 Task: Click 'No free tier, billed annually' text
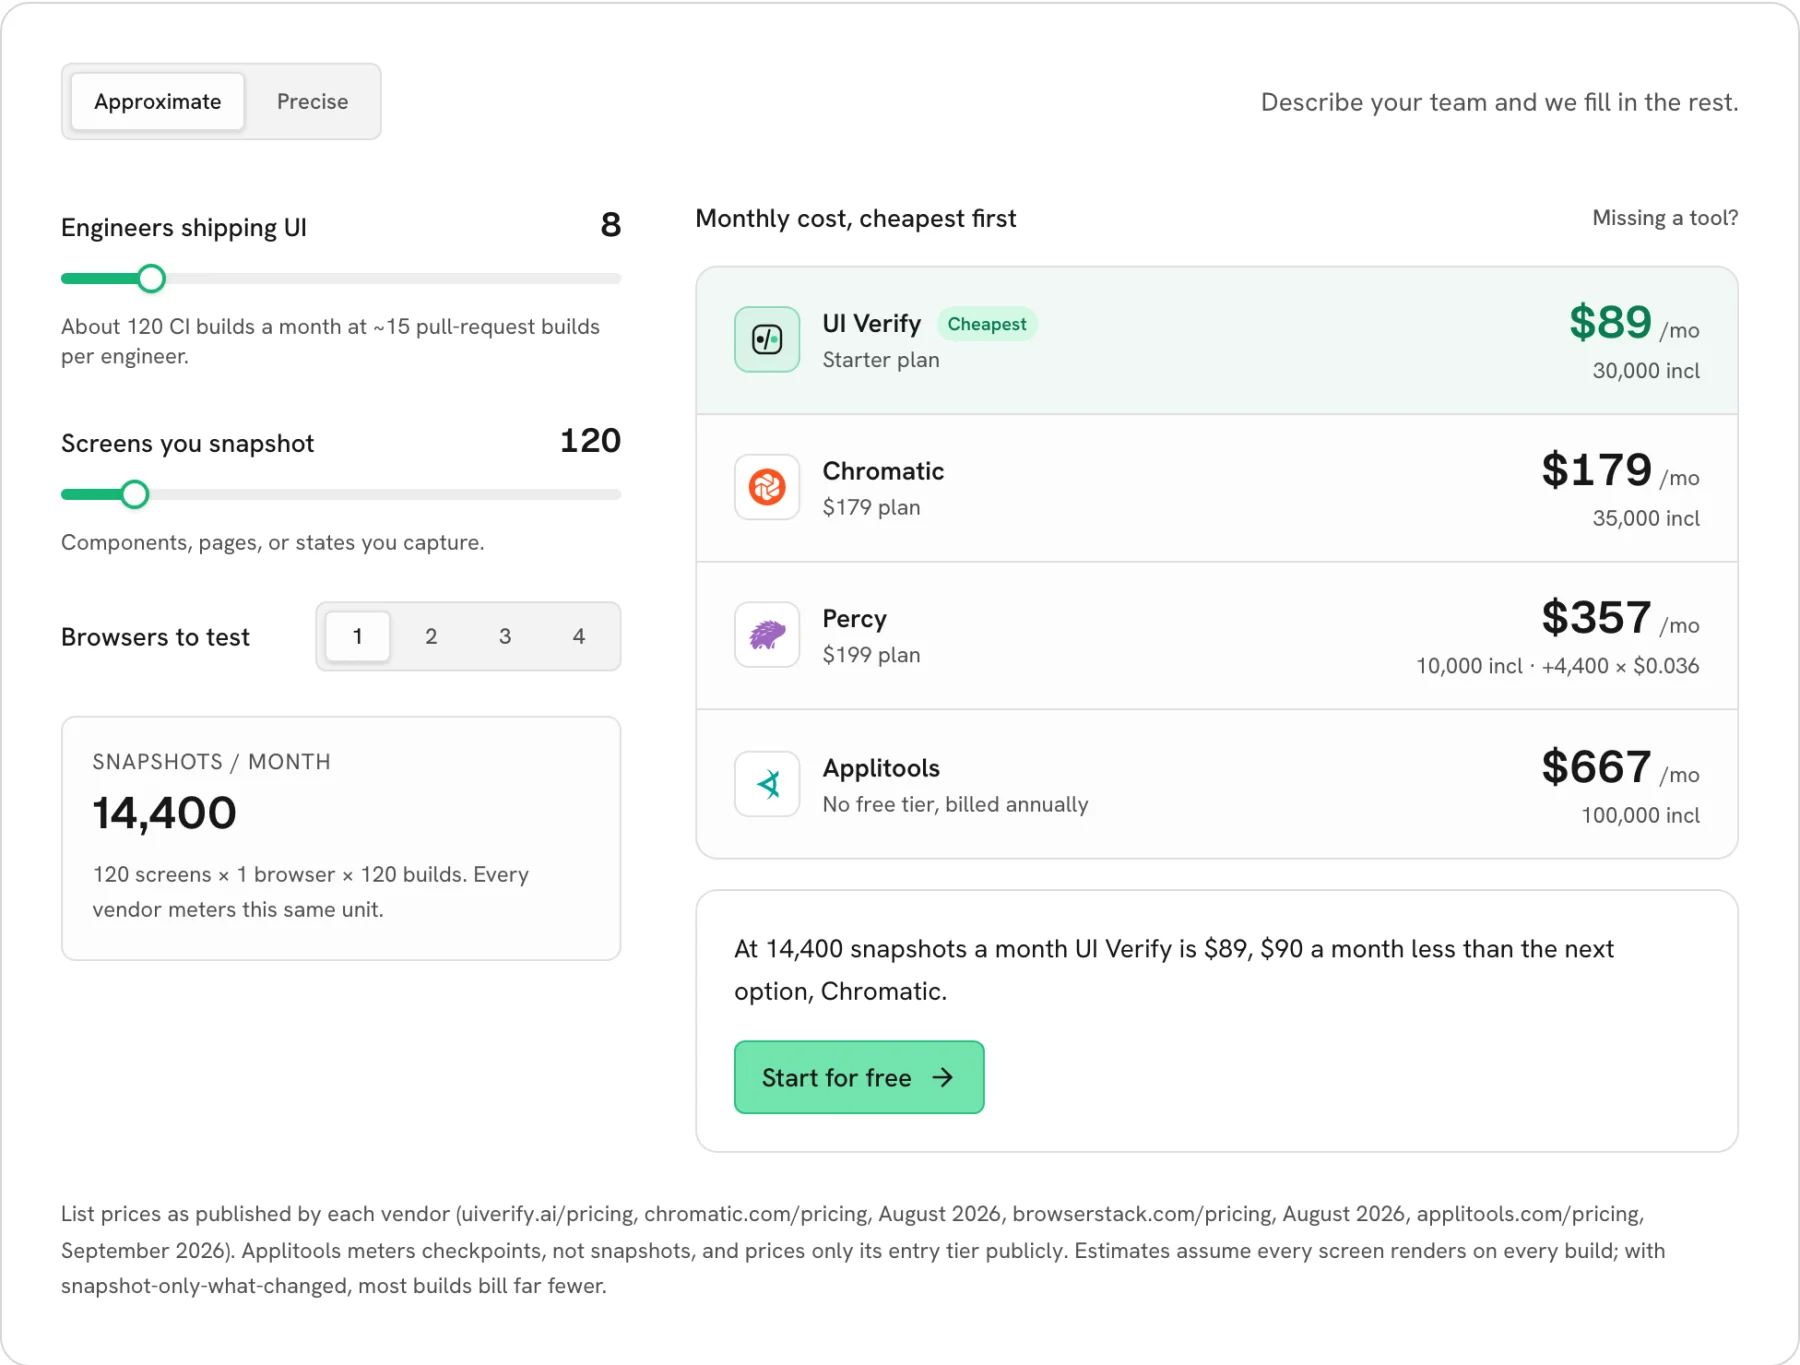coord(955,805)
